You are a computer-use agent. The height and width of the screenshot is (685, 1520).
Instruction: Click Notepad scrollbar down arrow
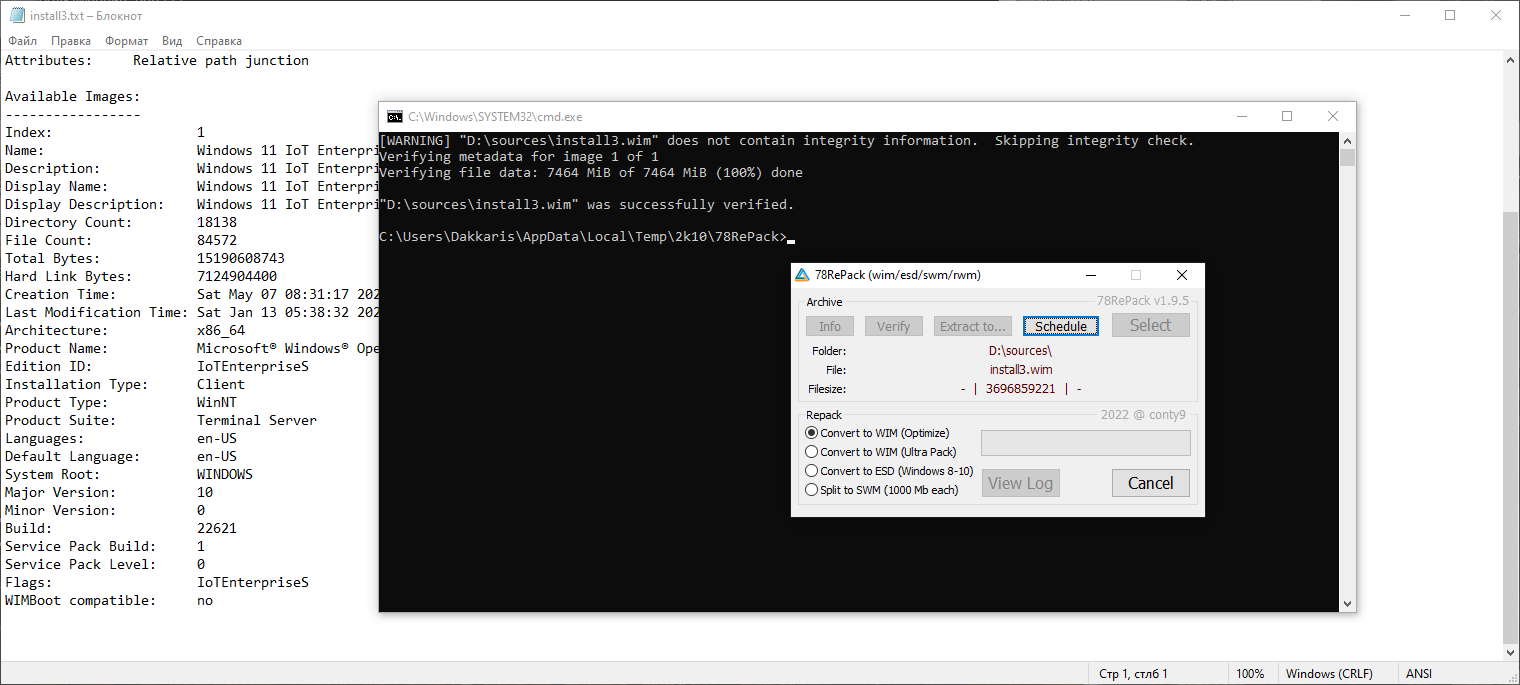(1511, 652)
